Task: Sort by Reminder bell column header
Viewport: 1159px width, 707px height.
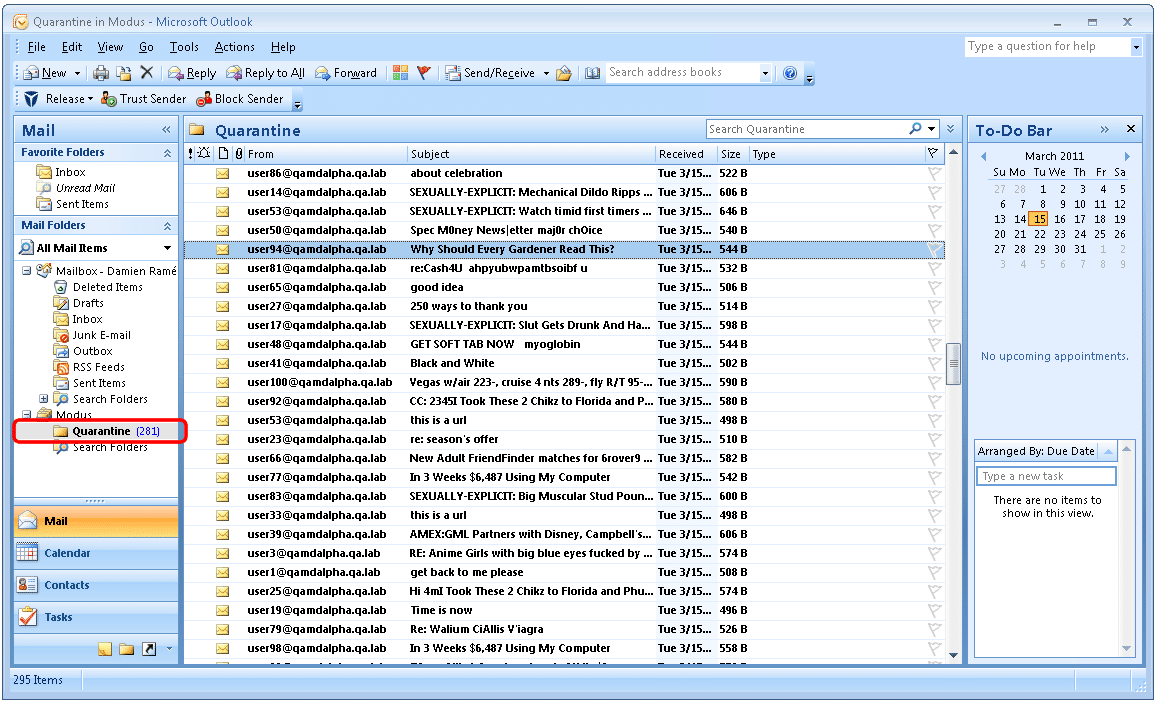Action: (204, 154)
